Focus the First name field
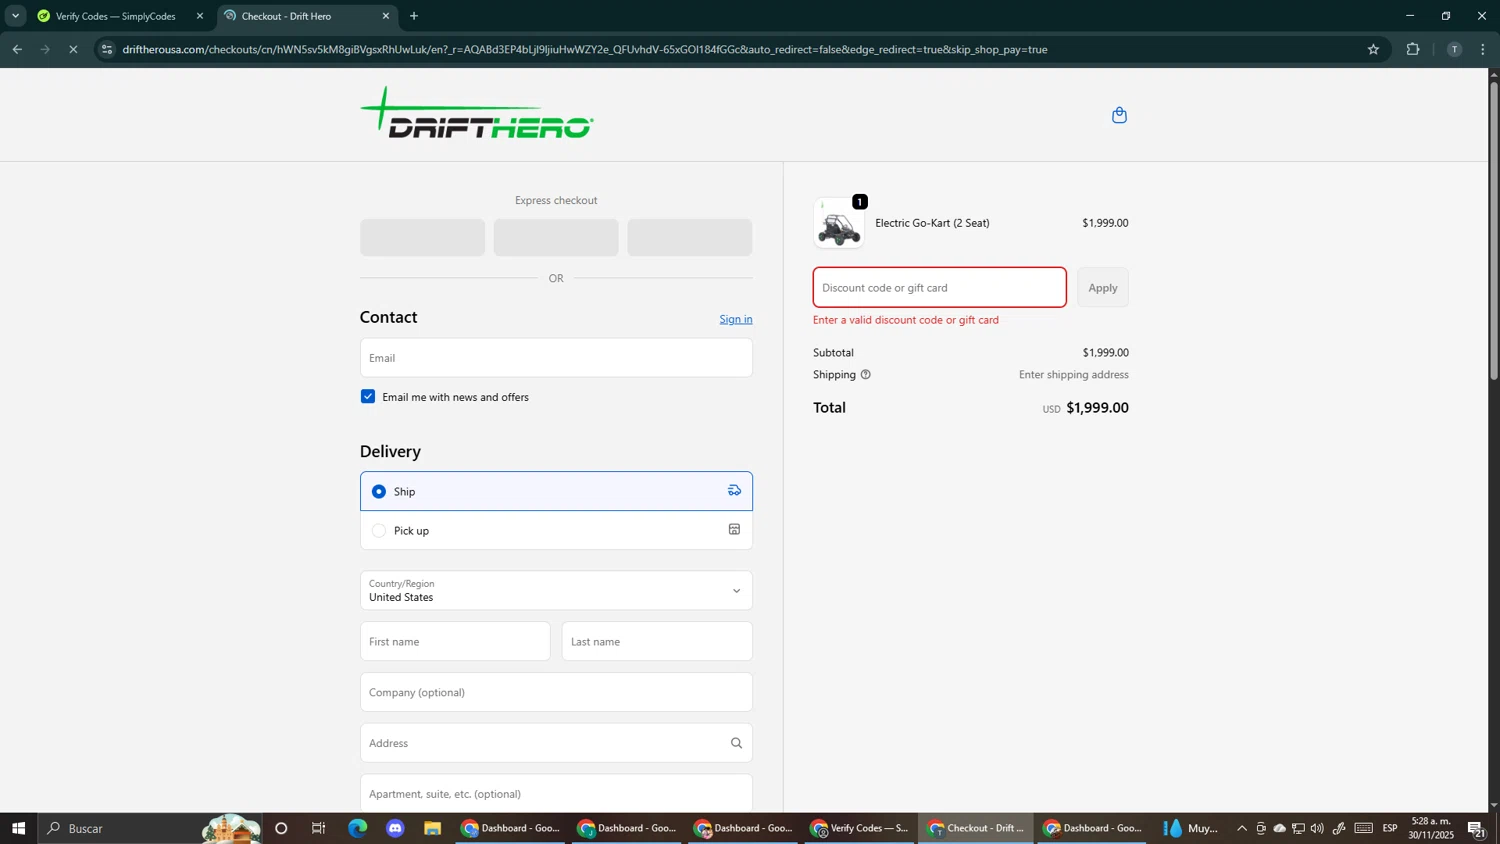 [x=455, y=642]
